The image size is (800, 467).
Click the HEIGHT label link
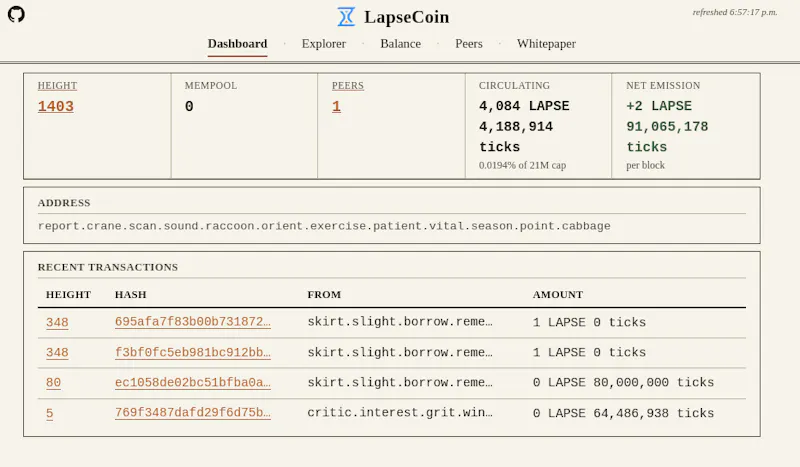(57, 86)
